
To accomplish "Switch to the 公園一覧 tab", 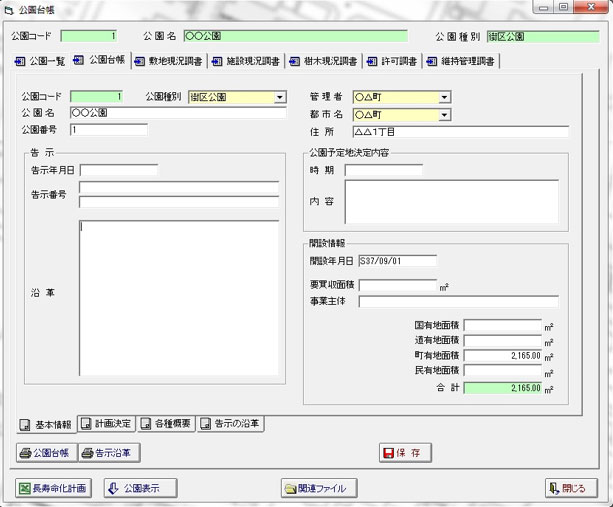I will pyautogui.click(x=41, y=61).
